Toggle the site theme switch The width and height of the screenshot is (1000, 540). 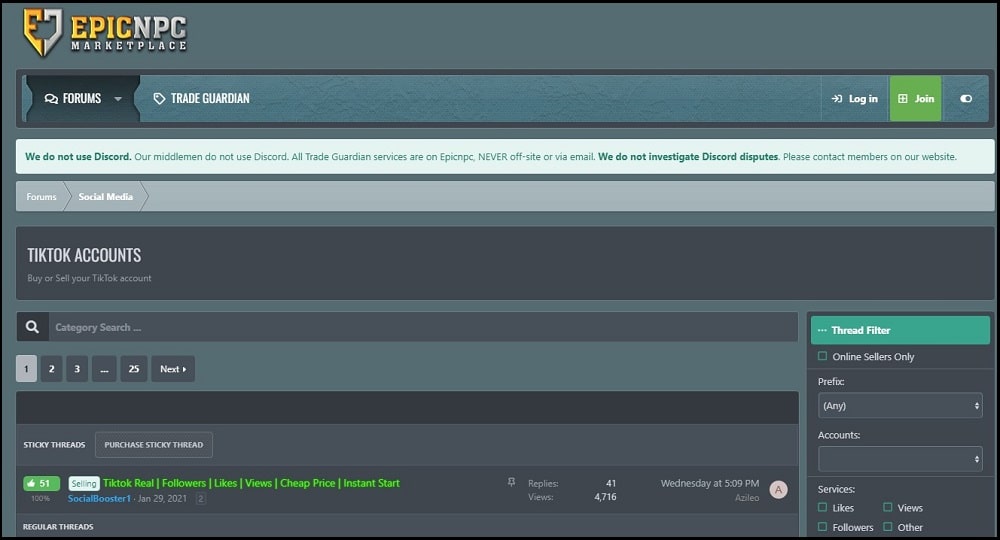coord(966,99)
